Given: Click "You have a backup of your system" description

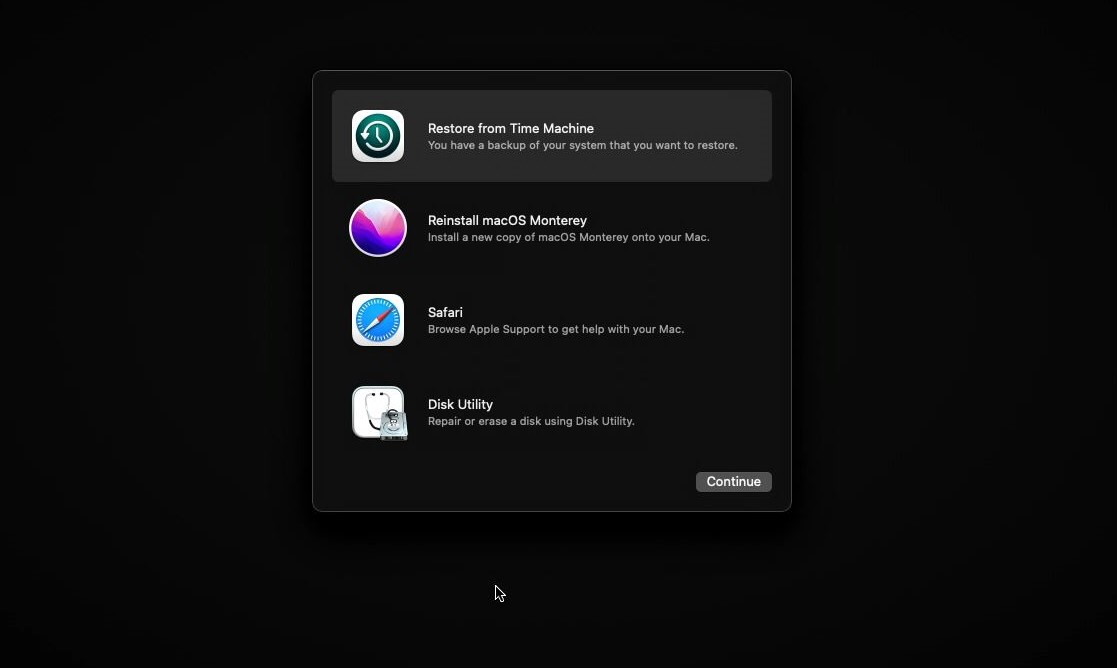Looking at the screenshot, I should coord(582,146).
